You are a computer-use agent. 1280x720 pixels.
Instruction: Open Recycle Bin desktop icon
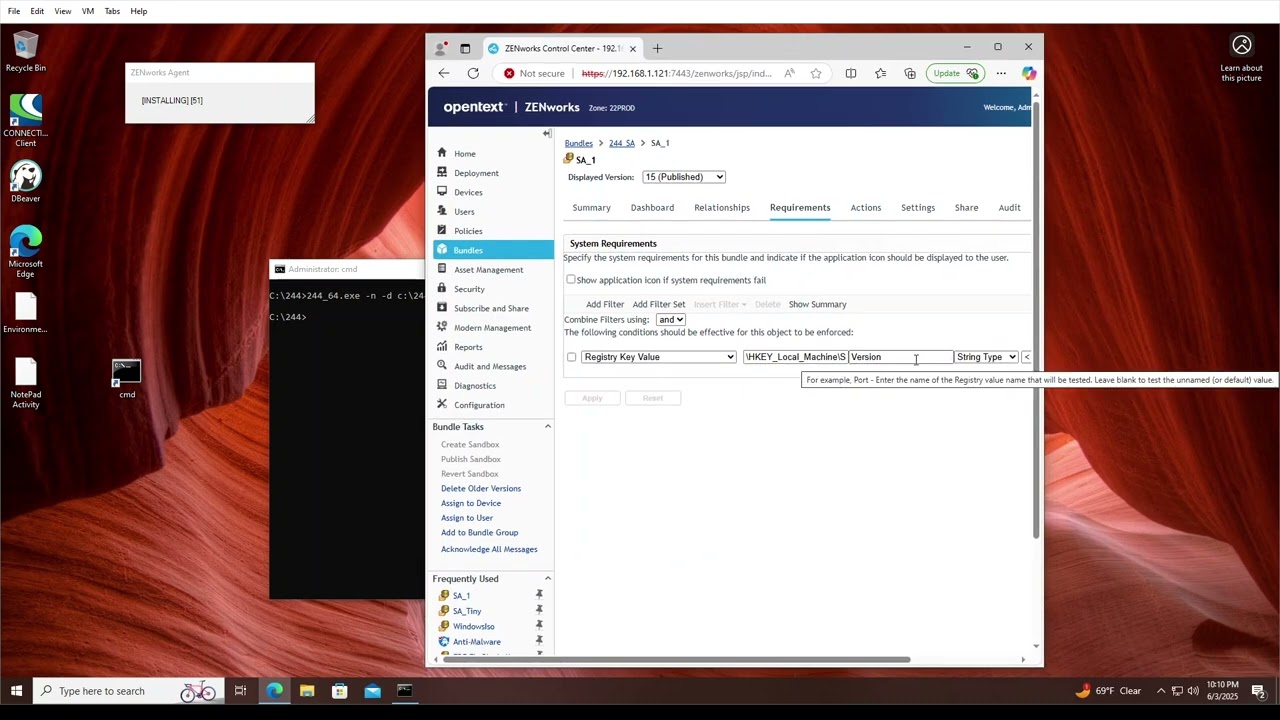pyautogui.click(x=26, y=52)
